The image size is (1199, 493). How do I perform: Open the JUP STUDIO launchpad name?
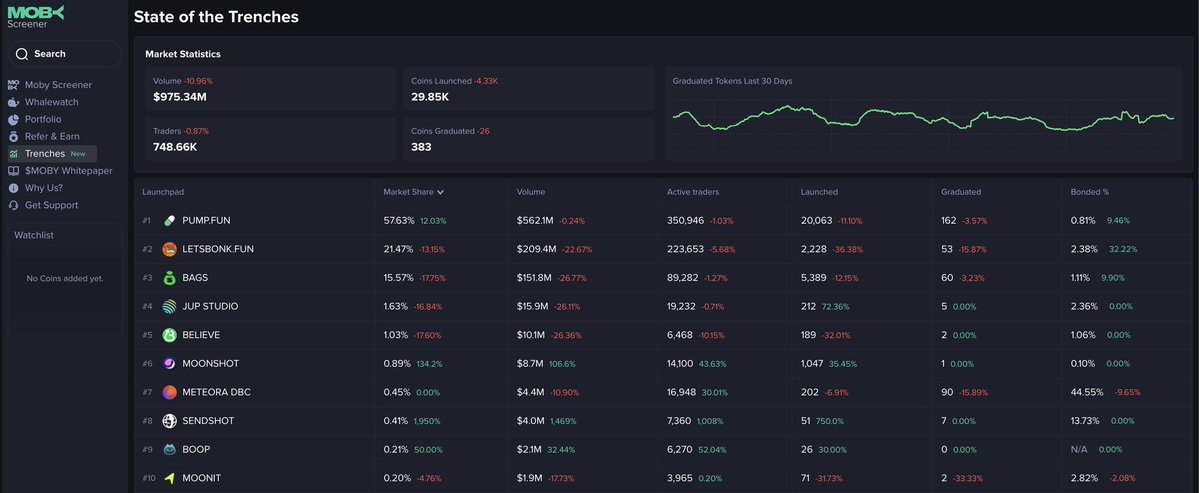[x=210, y=307]
